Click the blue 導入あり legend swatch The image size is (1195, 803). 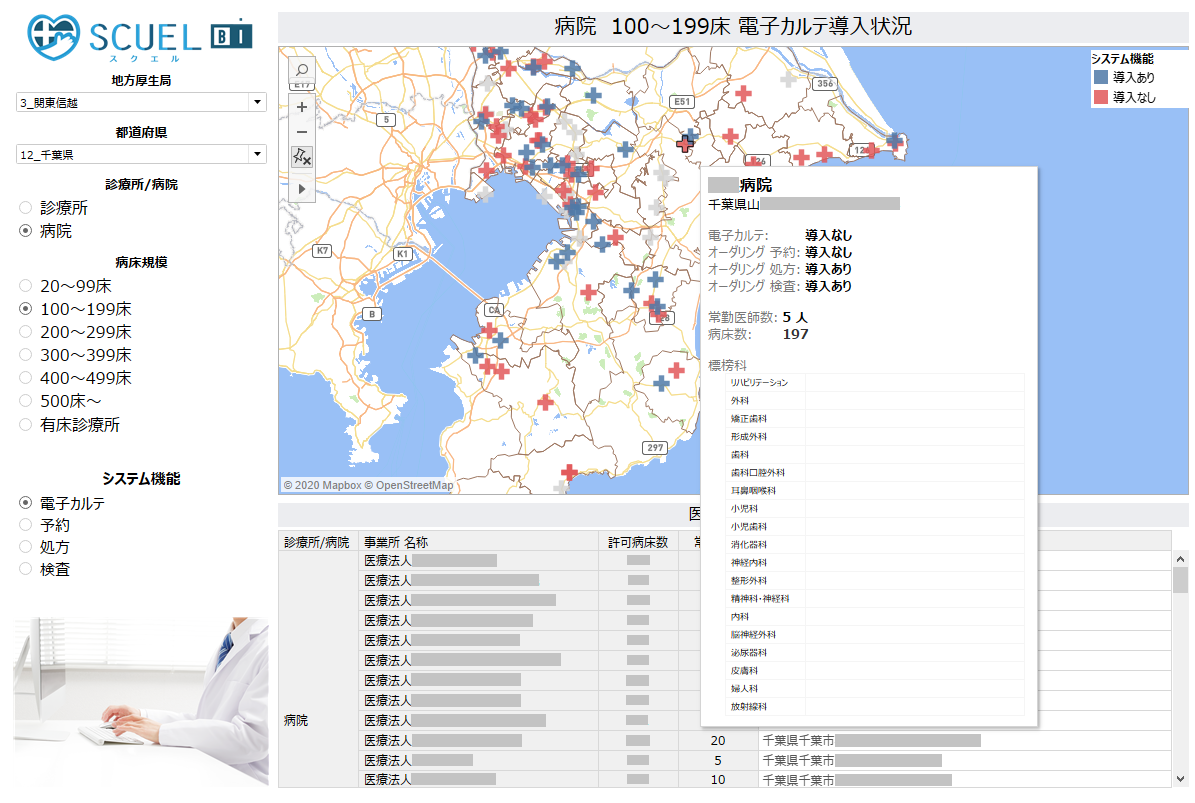1101,77
